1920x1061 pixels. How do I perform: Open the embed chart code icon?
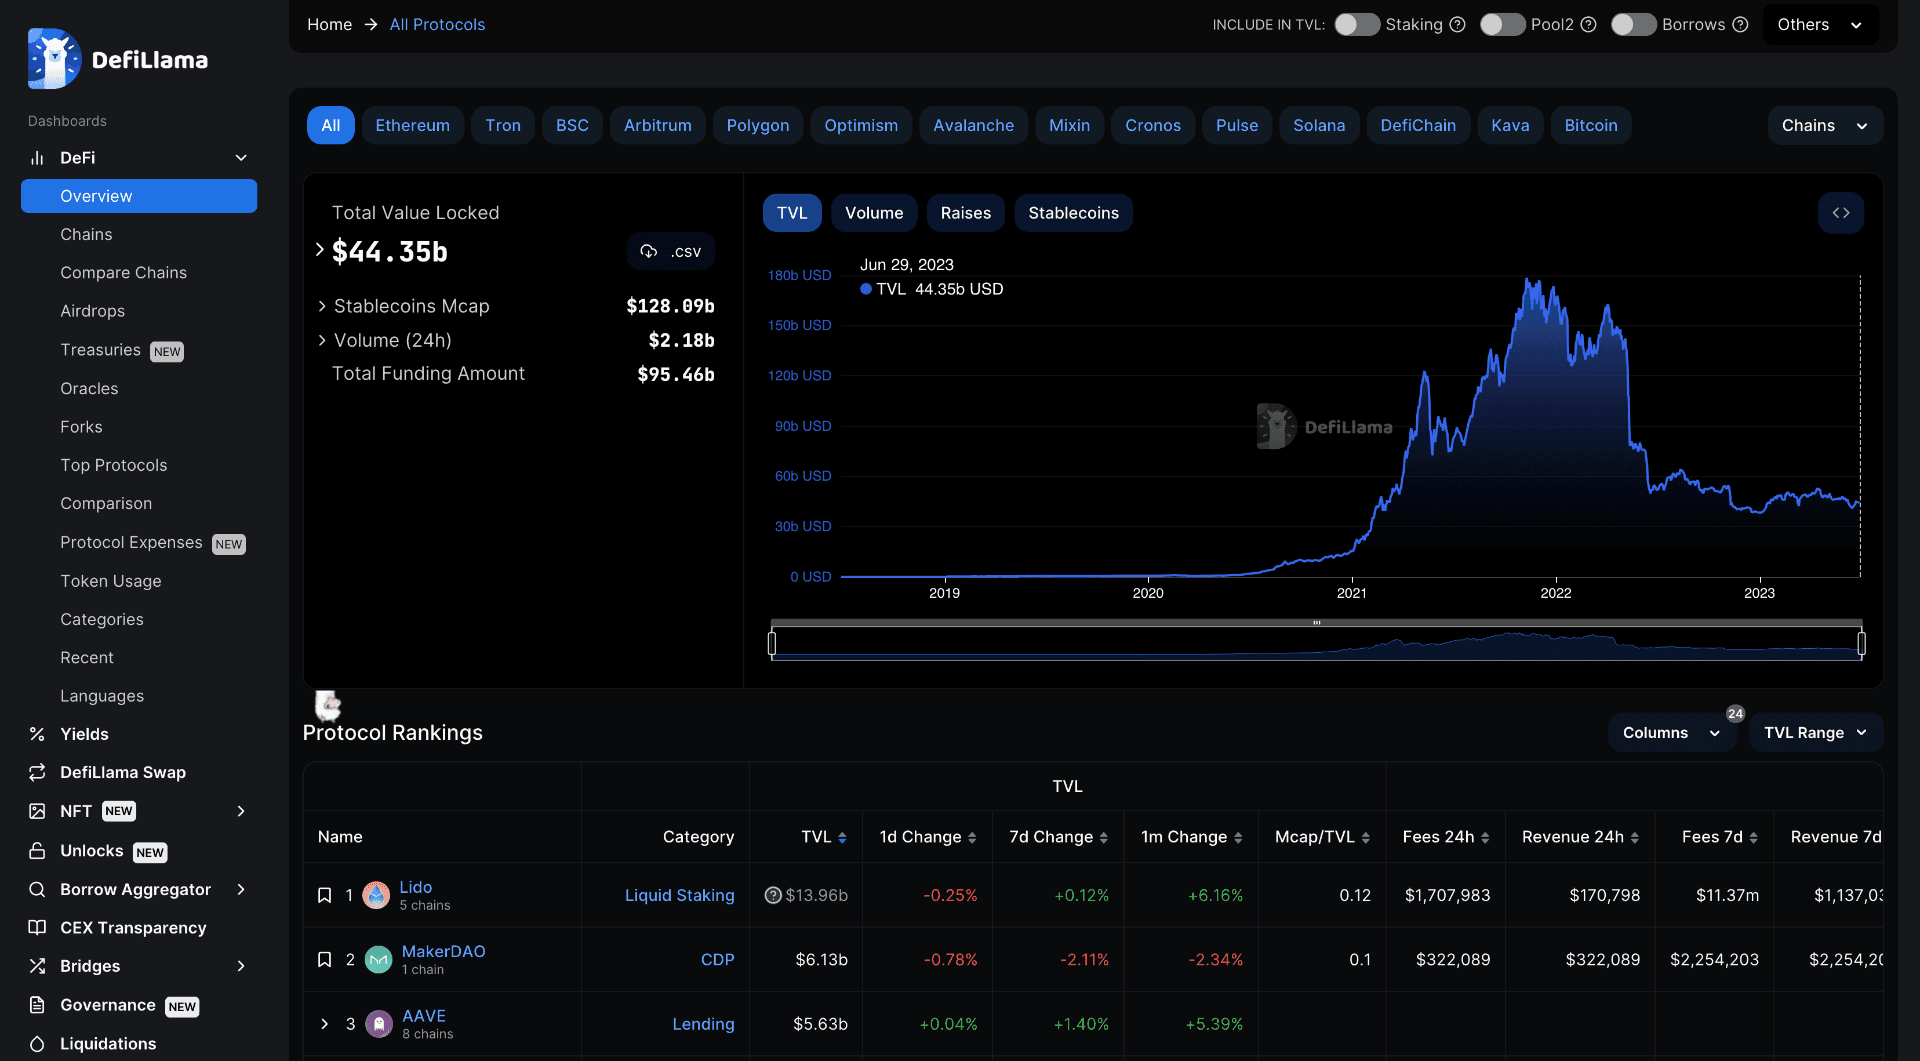coord(1840,213)
